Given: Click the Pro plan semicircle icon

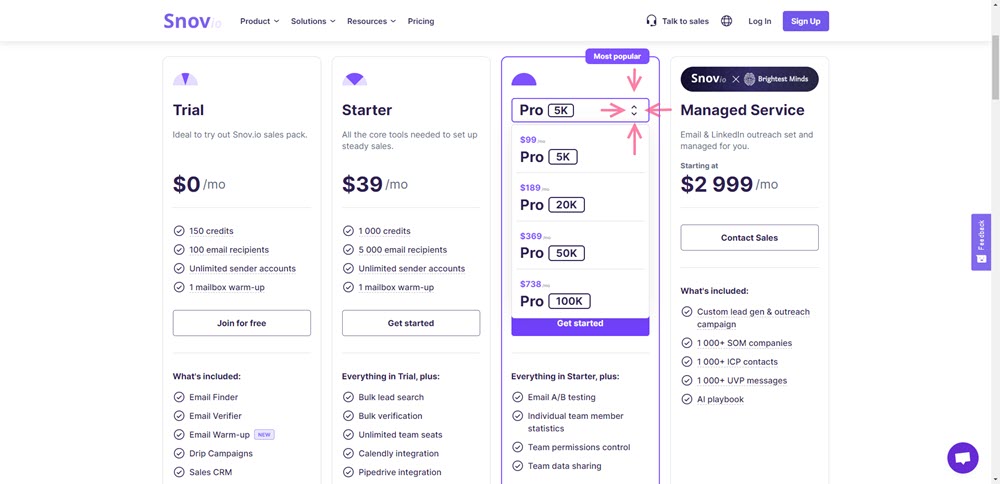Looking at the screenshot, I should pos(524,79).
